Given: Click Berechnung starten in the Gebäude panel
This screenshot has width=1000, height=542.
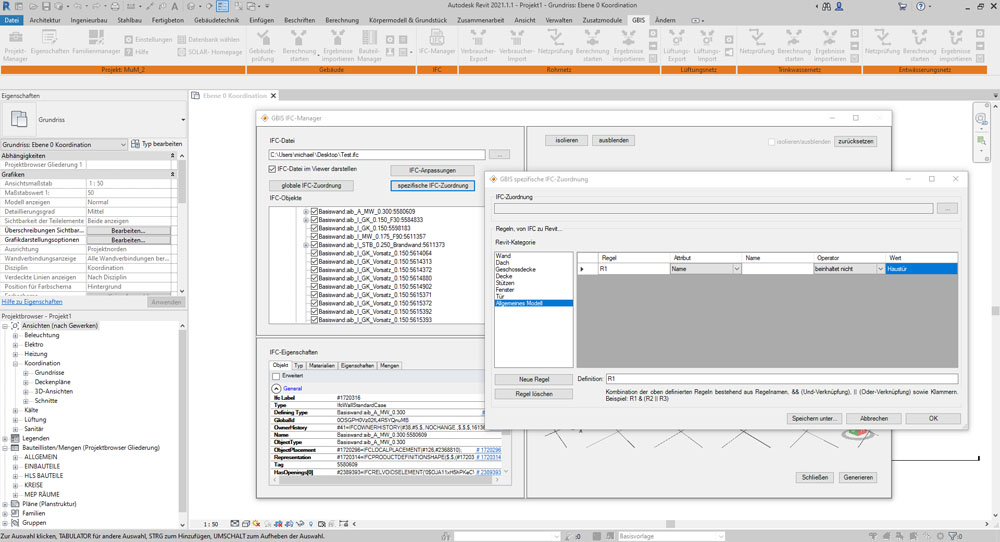Looking at the screenshot, I should click(x=298, y=45).
